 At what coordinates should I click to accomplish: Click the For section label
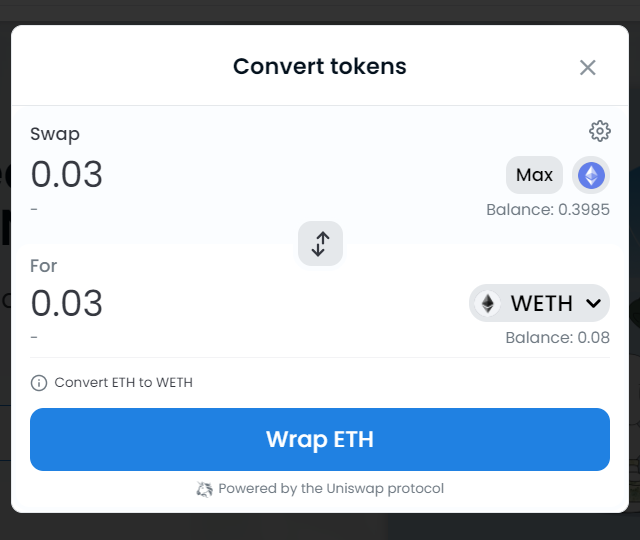[43, 266]
